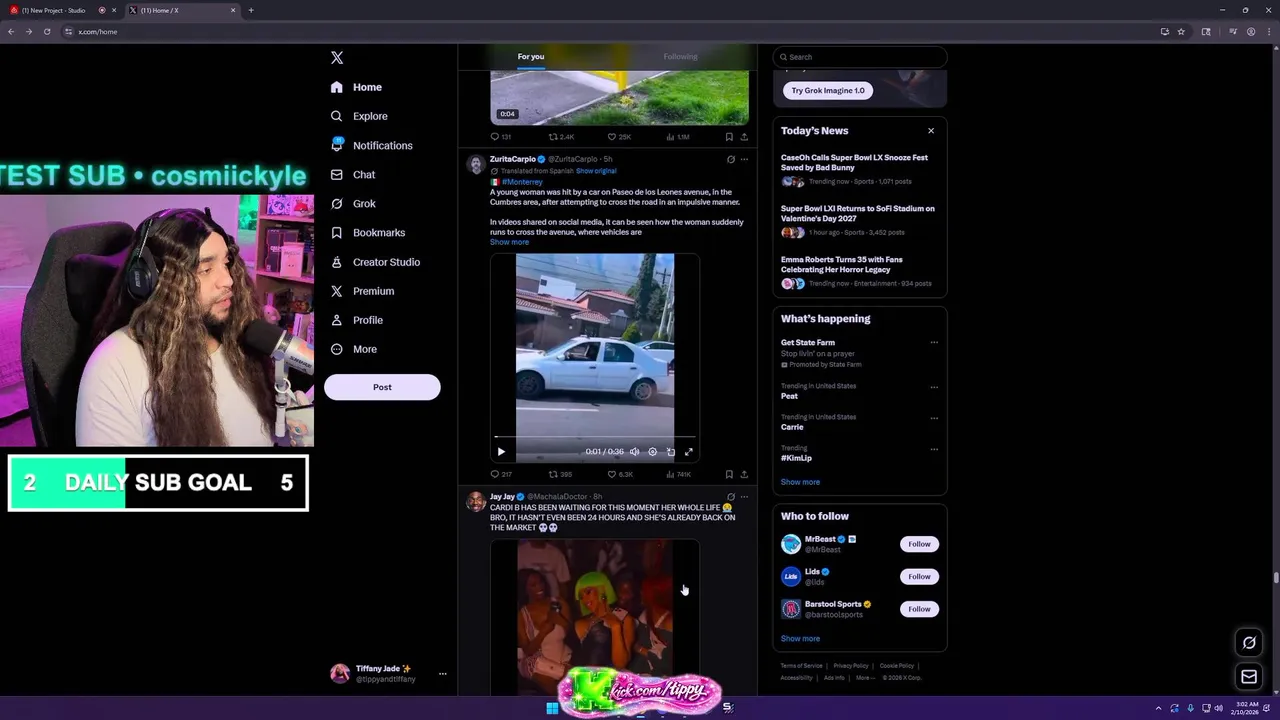This screenshot has height=720, width=1280.
Task: Open floating messages button at bottom right
Action: coord(1249,677)
